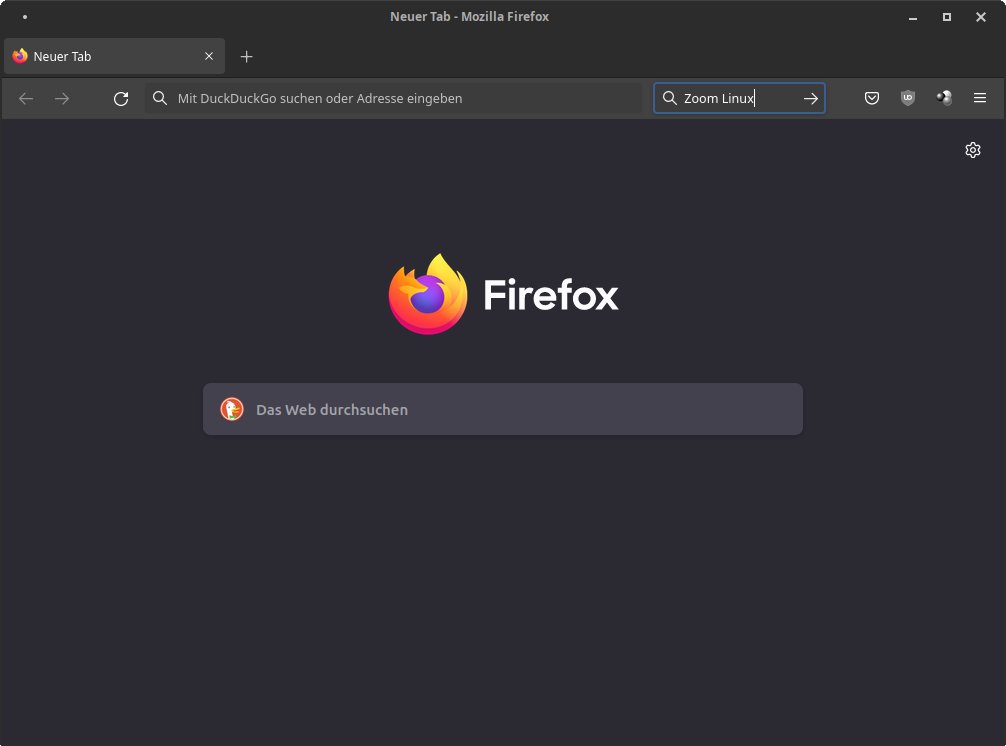Screen dimensions: 1006x746
Task: Reload the current page
Action: tap(121, 98)
